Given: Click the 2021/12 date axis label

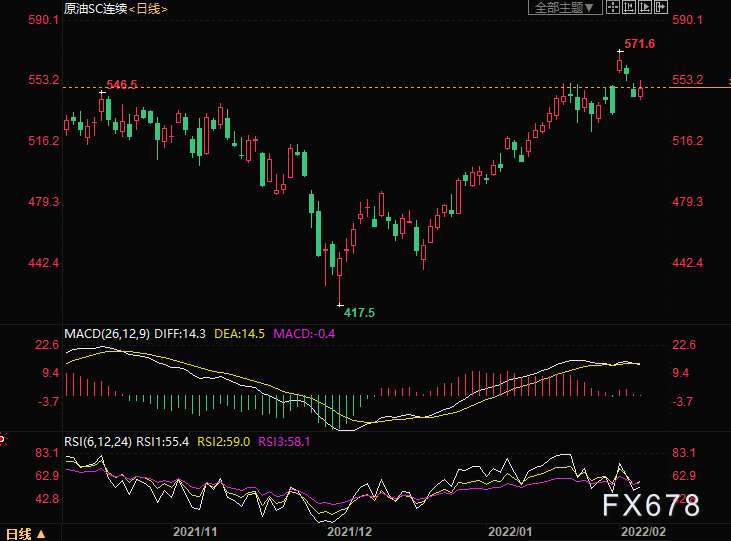Looking at the screenshot, I should tap(350, 532).
